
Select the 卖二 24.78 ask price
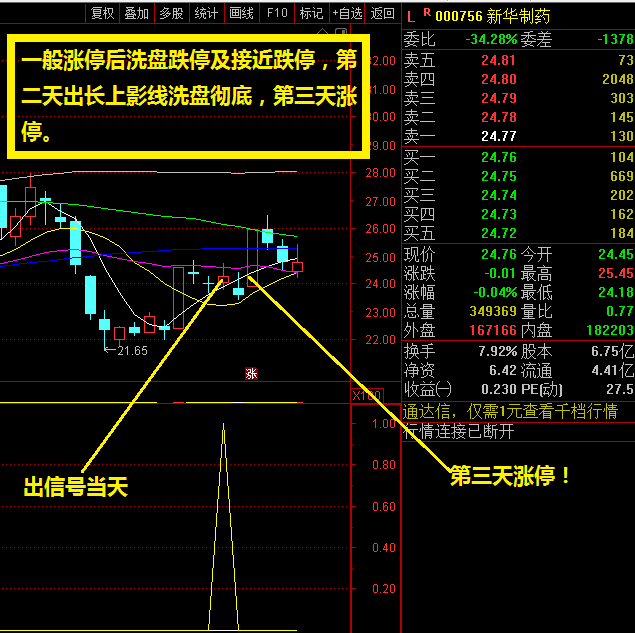[499, 117]
